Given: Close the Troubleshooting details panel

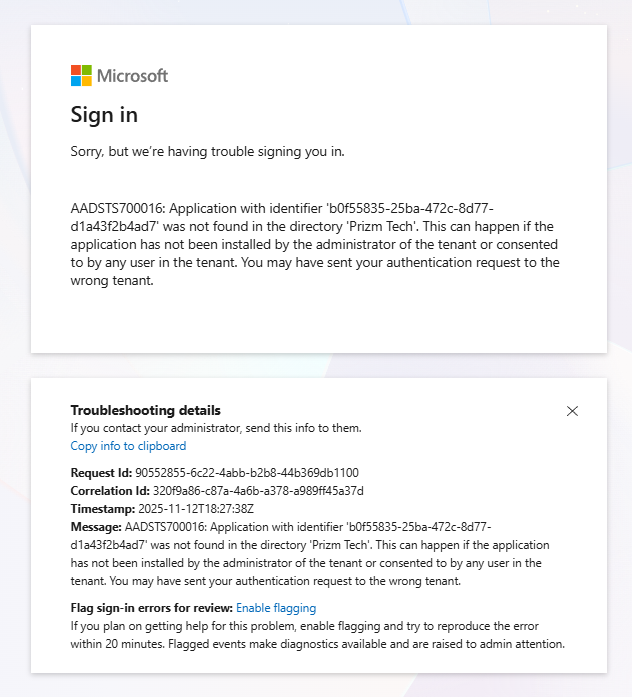Looking at the screenshot, I should (572, 411).
